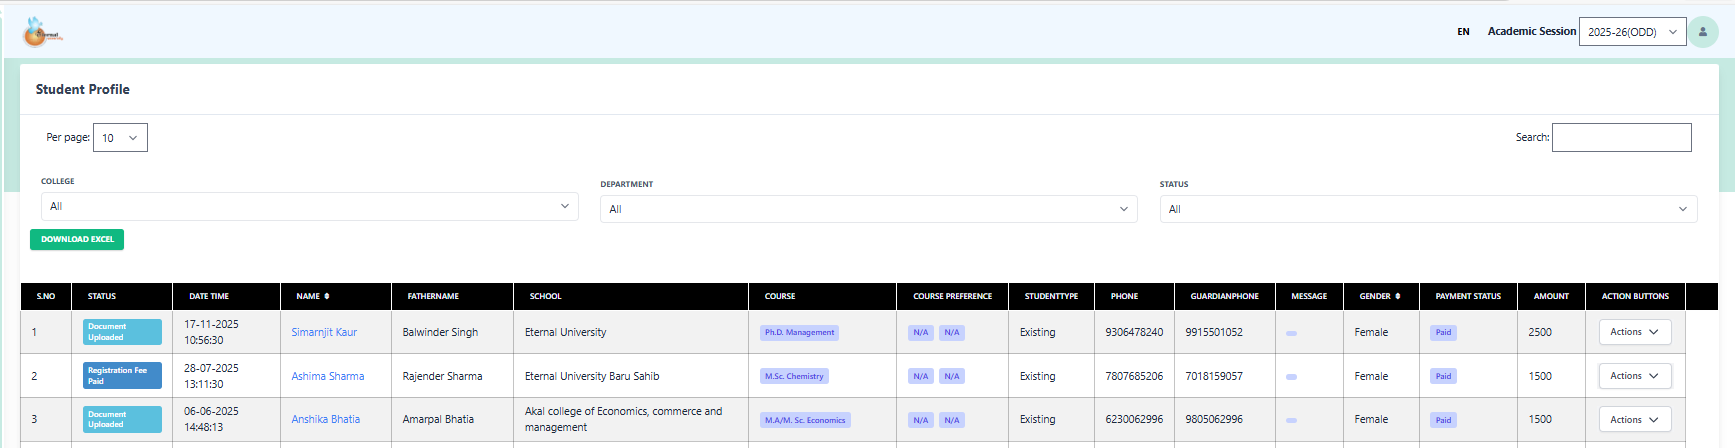This screenshot has width=1735, height=448.
Task: Expand the Per page dropdown
Action: 120,138
